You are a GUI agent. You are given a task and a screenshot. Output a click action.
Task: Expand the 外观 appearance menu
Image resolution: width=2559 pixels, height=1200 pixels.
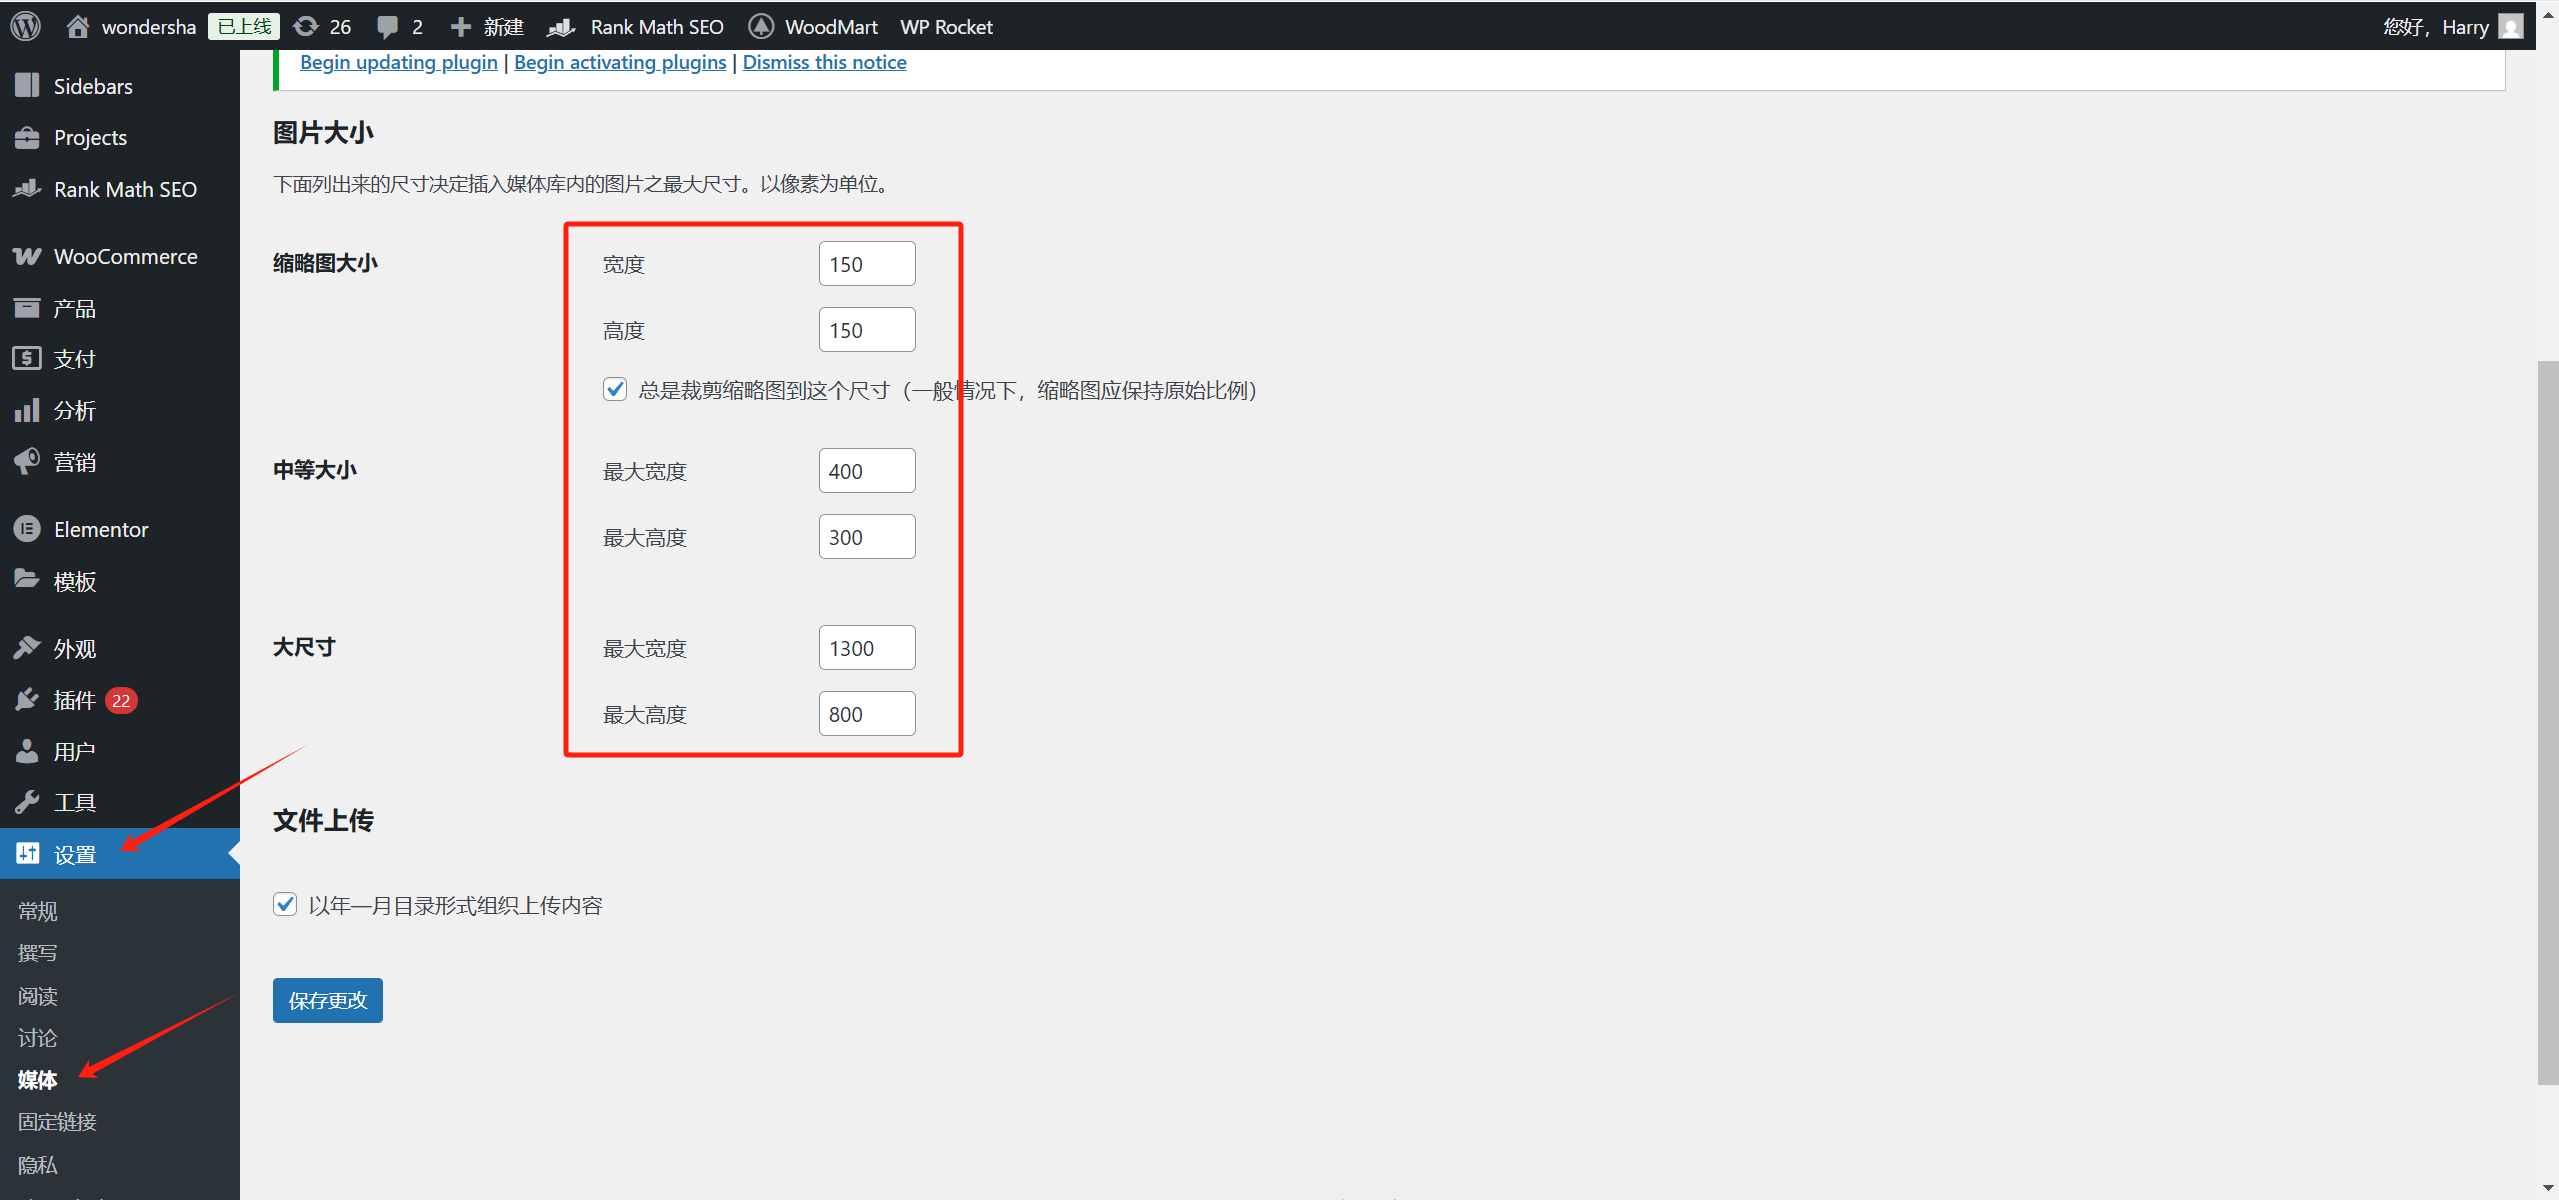pos(74,648)
